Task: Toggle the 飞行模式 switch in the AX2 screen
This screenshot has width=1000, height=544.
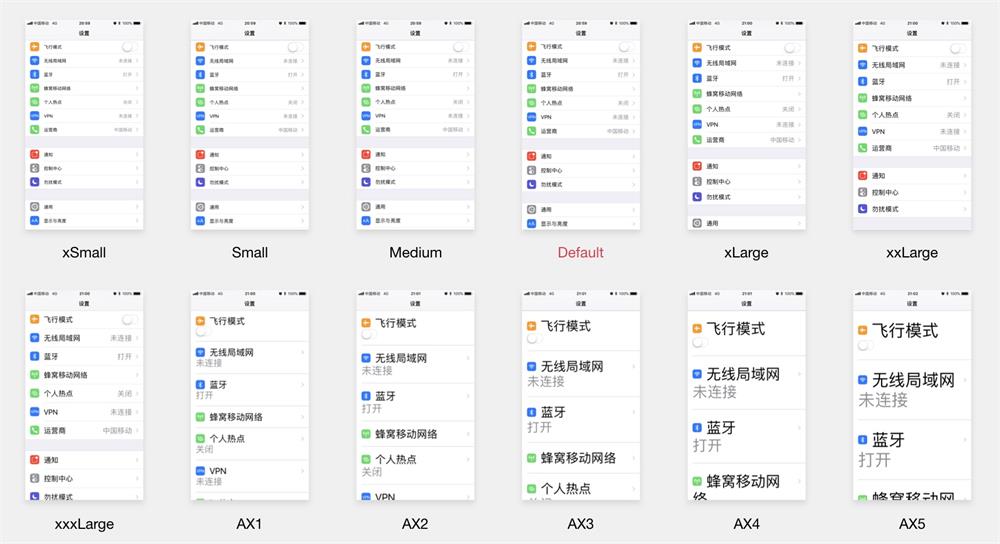Action: coord(369,335)
